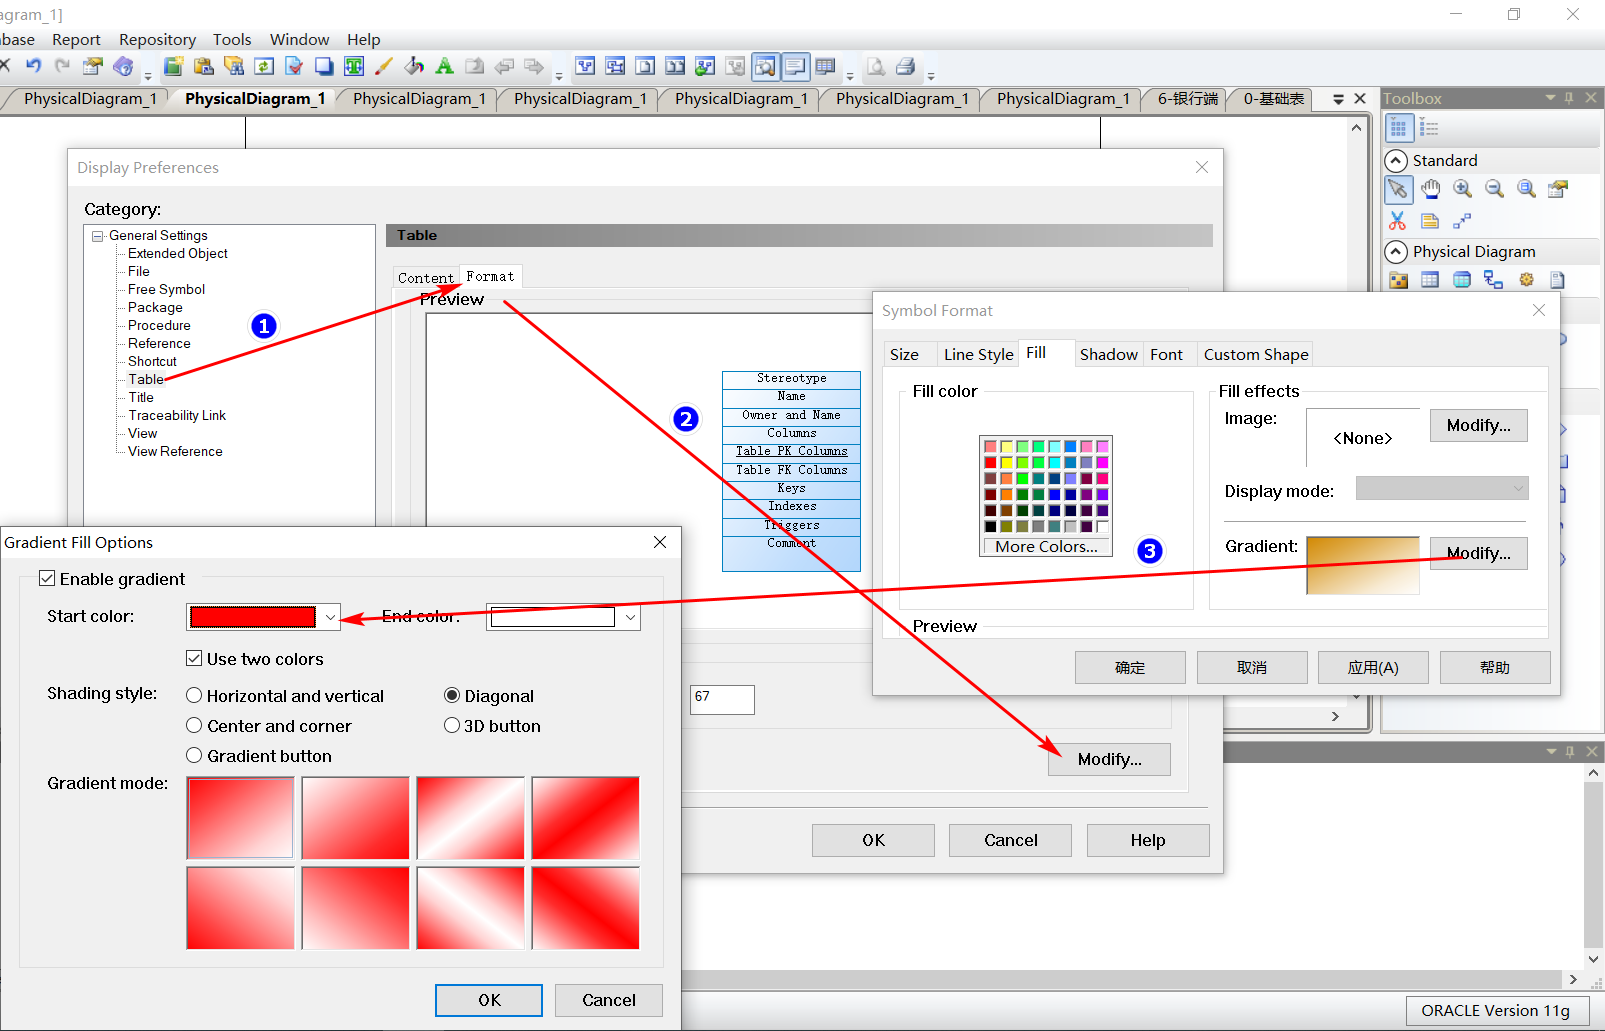Viewport: 1605px width, 1031px height.
Task: Select the Package tool in Physical Diagram toolbox
Action: click(x=1398, y=280)
